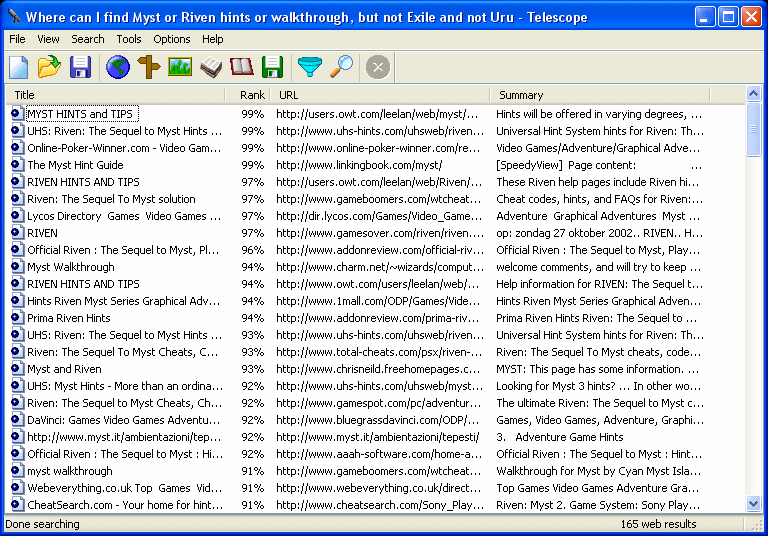Click the page icon beside RIVEN at 97%
This screenshot has width=768, height=536.
pos(17,233)
